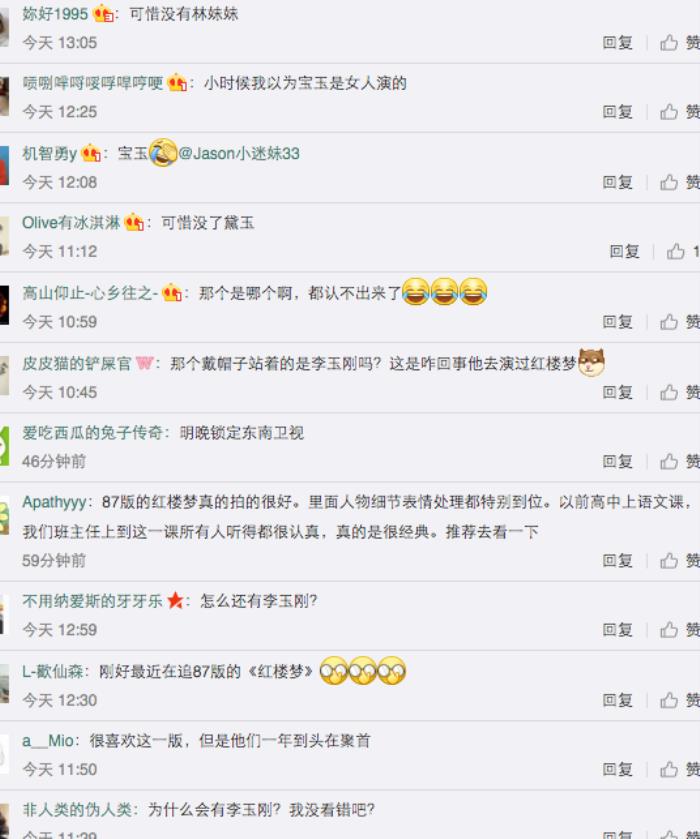Like Apathyyy's comment about 87版红楼梦
Image resolution: width=700 pixels, height=839 pixels.
click(680, 560)
